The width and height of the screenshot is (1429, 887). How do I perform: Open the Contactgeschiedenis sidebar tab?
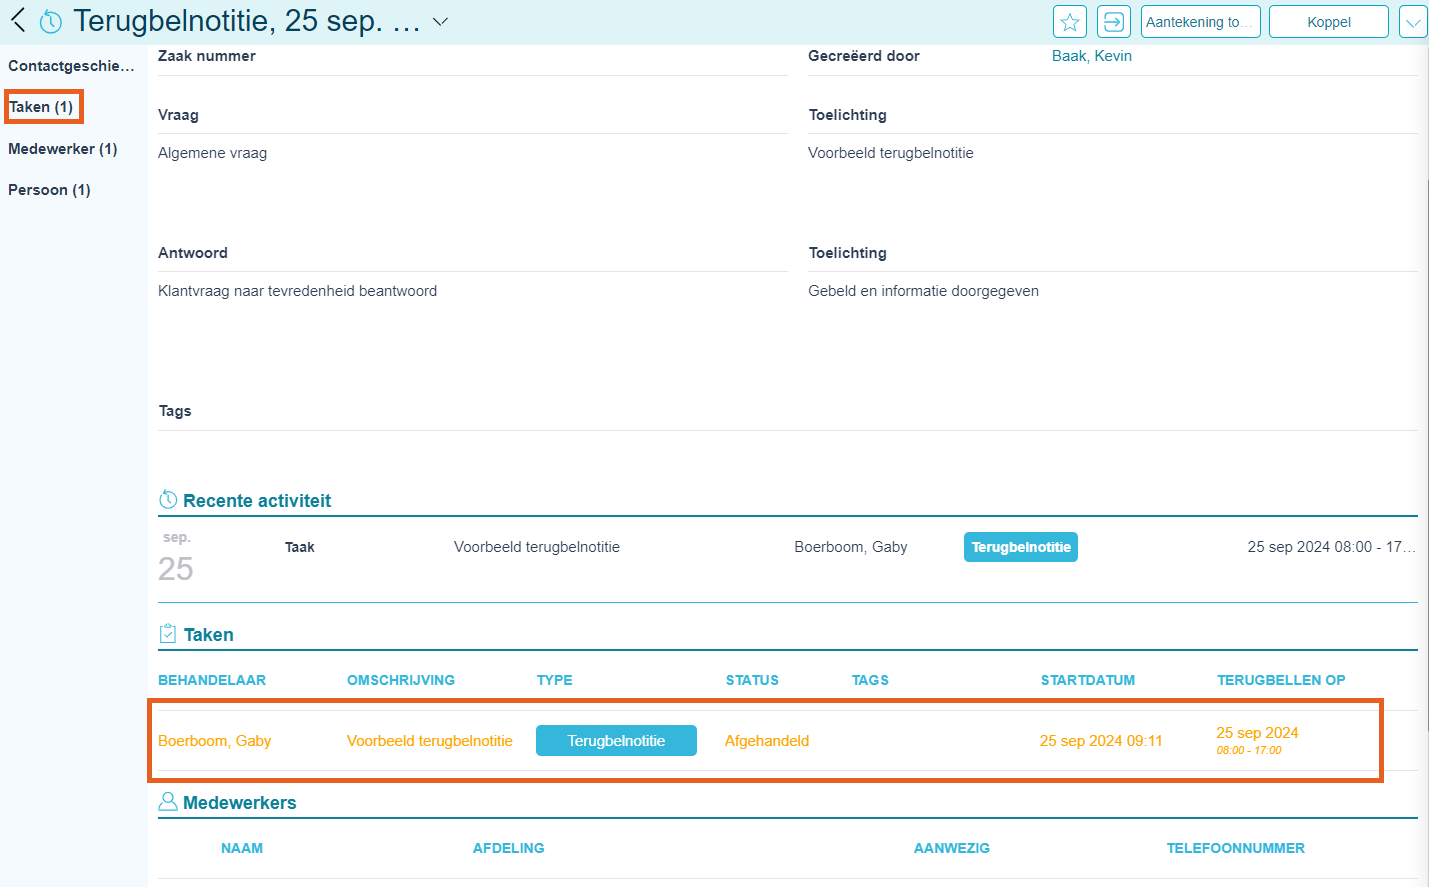(x=71, y=66)
